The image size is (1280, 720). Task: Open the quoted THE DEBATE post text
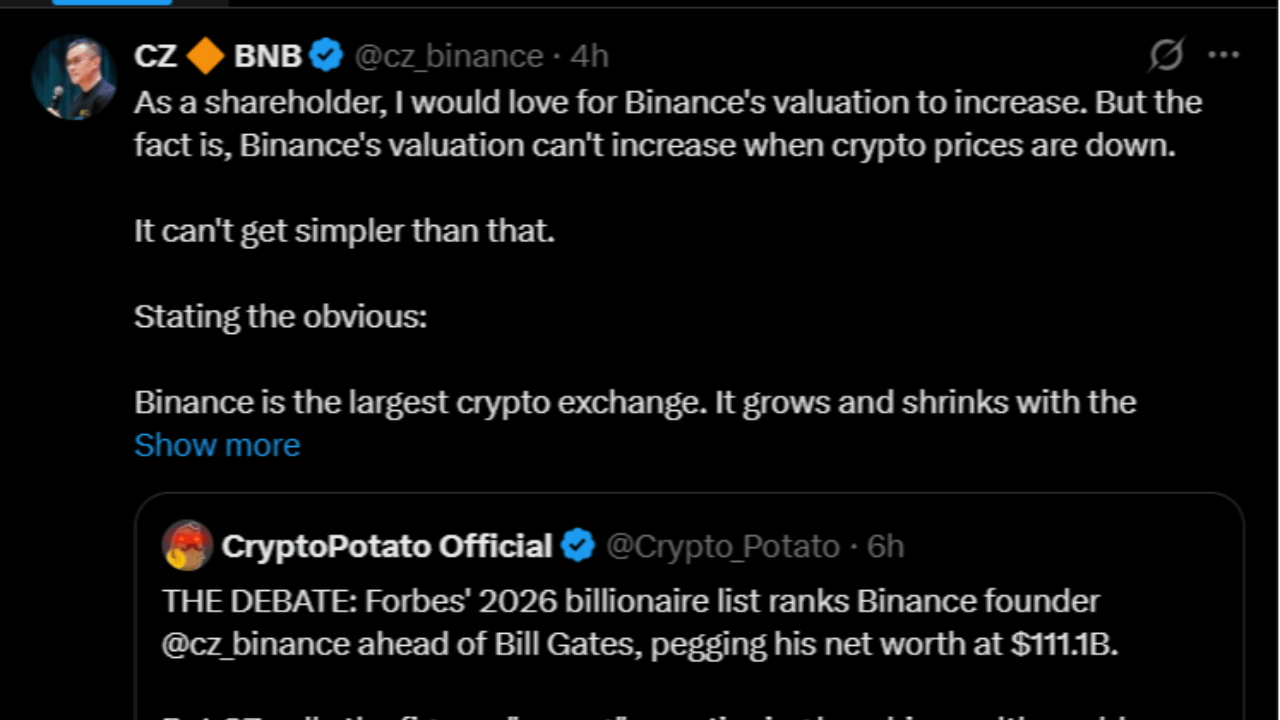(630, 602)
